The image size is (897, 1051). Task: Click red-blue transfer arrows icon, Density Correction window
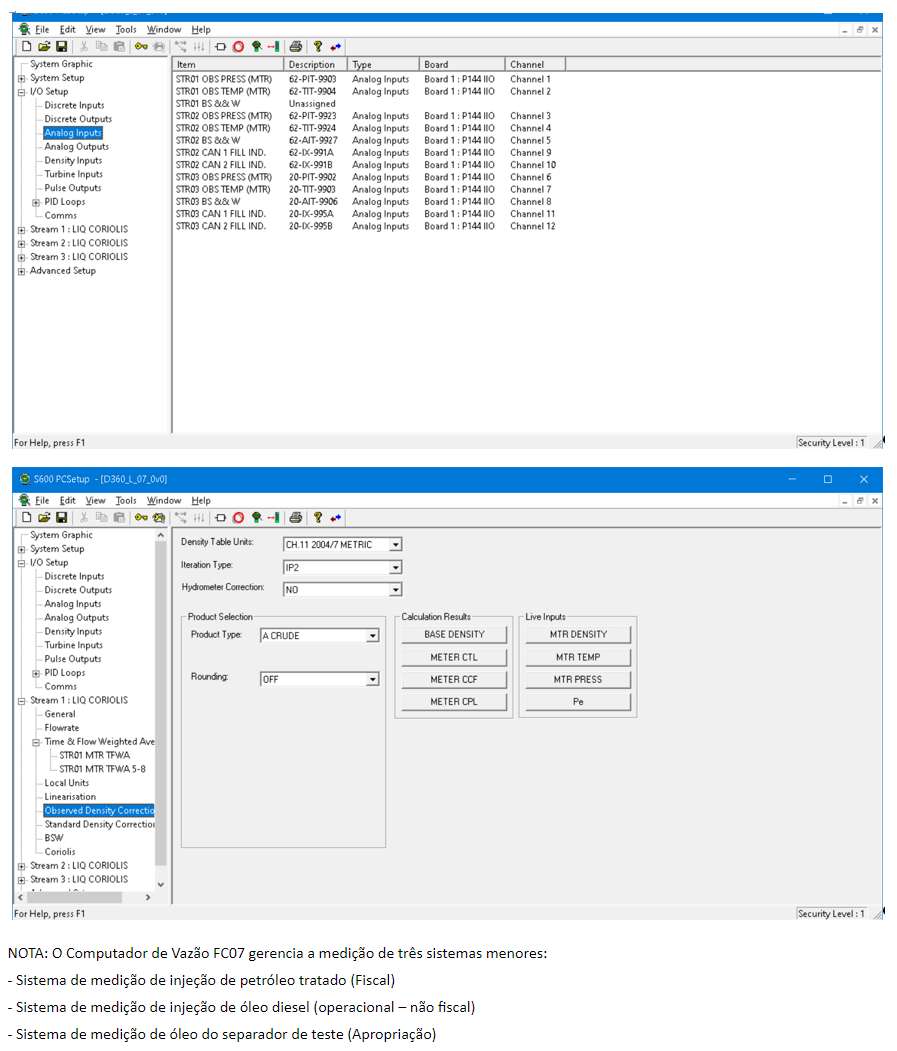[x=335, y=518]
